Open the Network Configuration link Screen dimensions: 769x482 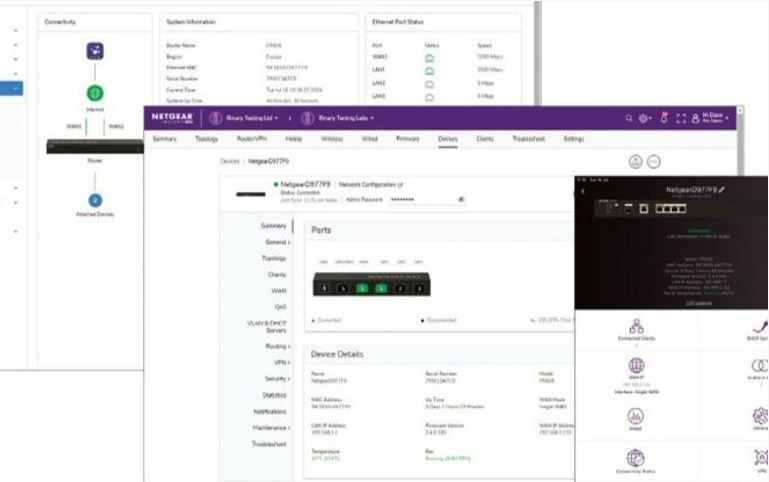(371, 185)
